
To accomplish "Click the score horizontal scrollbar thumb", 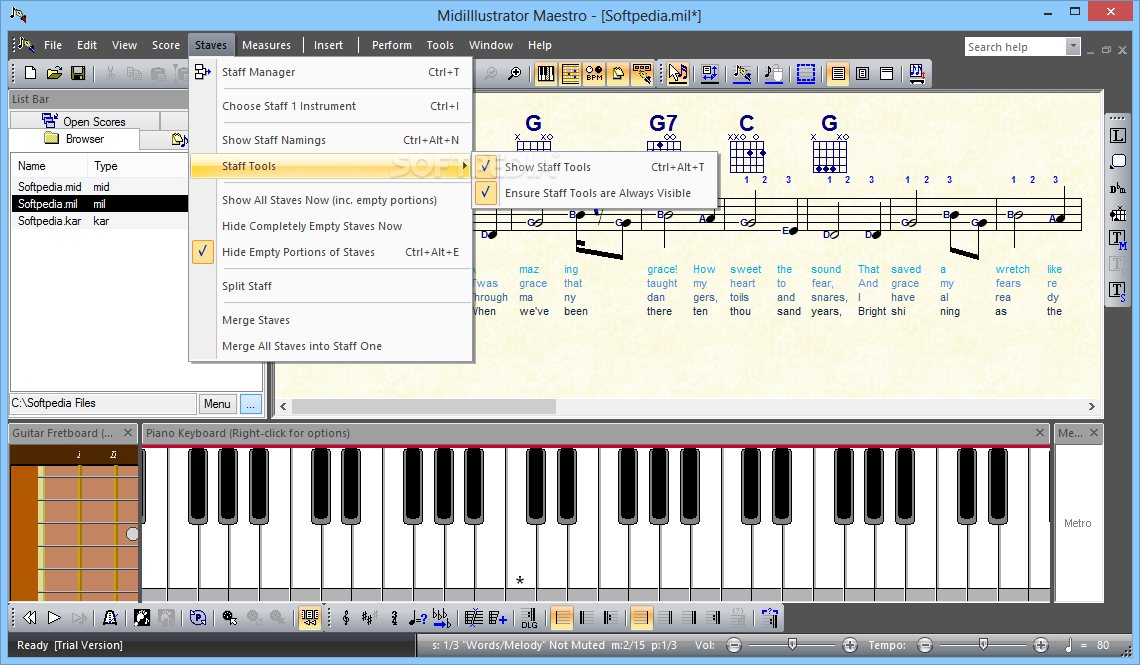I will 424,406.
